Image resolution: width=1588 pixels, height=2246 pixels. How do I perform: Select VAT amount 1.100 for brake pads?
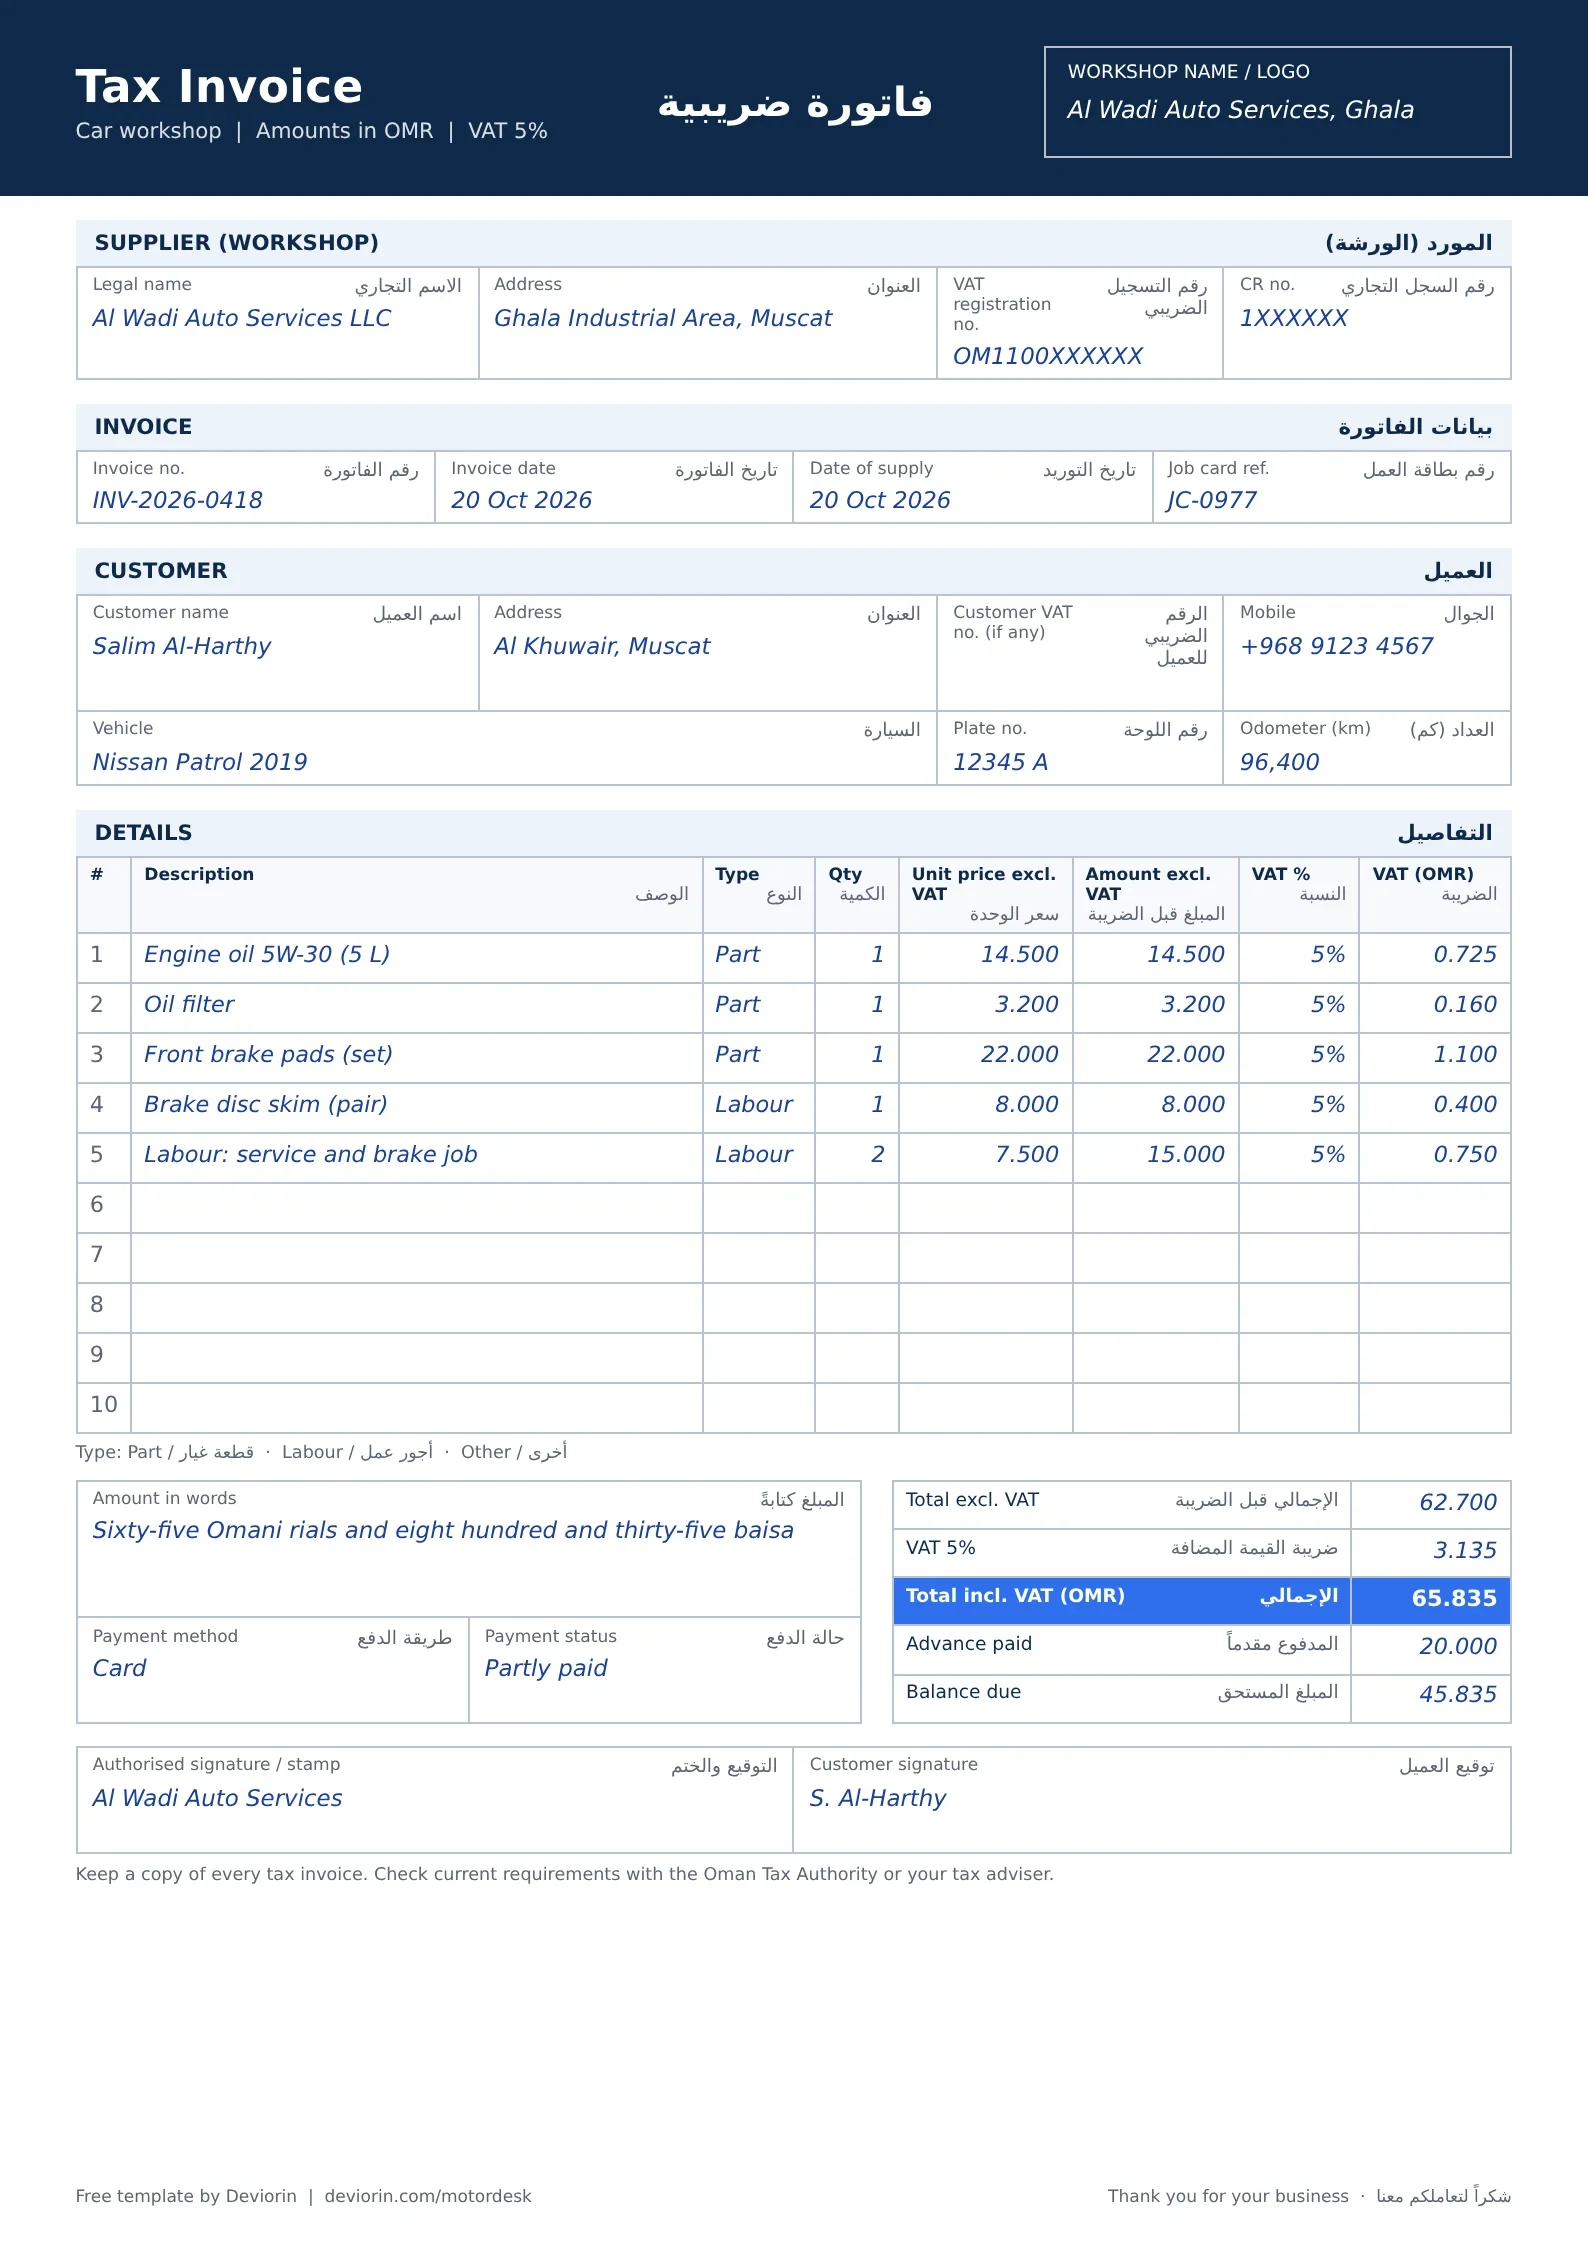point(1465,1054)
